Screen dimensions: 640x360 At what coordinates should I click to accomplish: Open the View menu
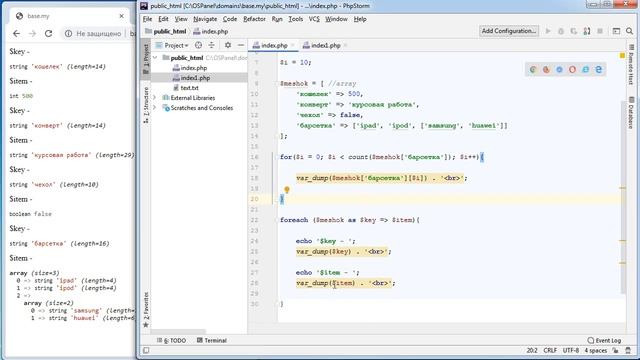coord(181,19)
